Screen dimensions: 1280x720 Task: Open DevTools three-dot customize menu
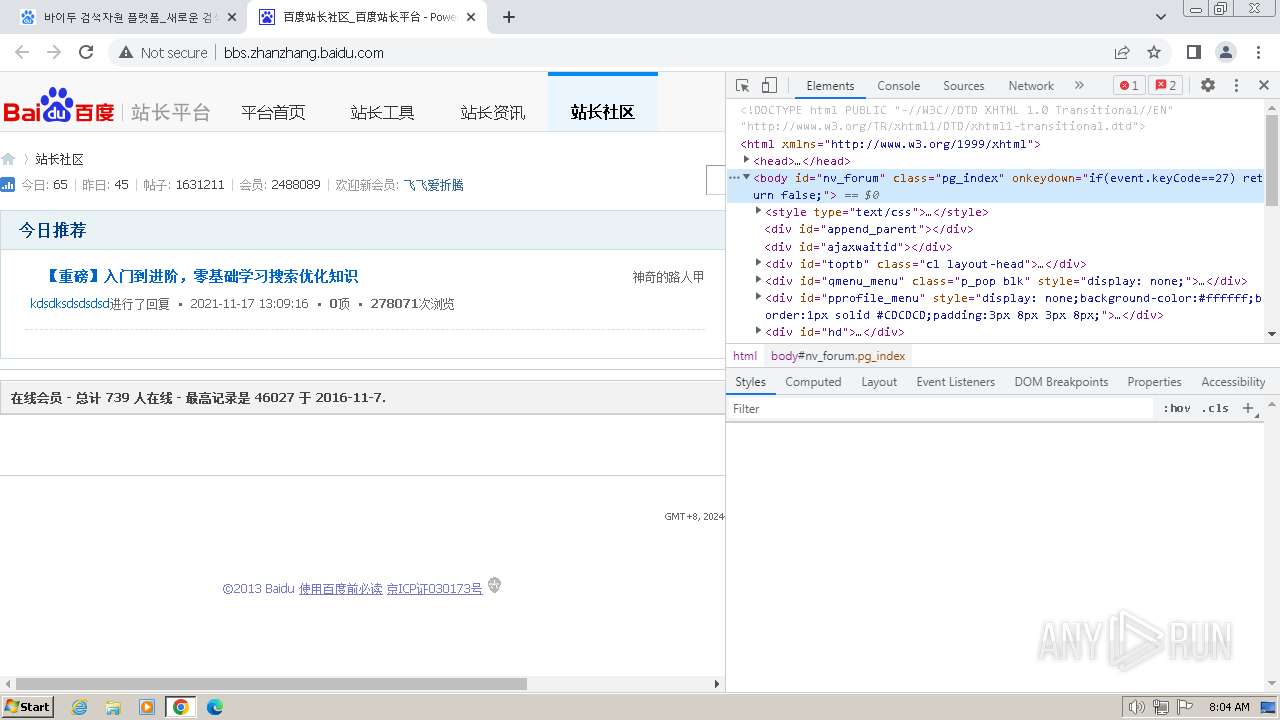(1236, 86)
